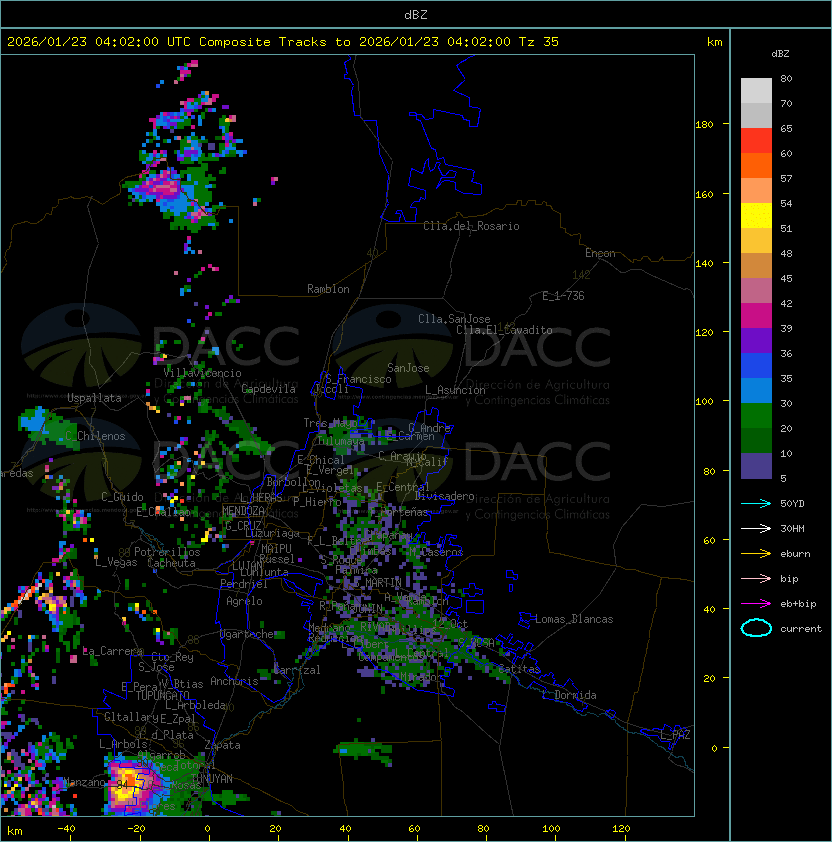Click the 'E_1-736' map label
Viewport: 832px width, 842px height.
click(x=563, y=296)
